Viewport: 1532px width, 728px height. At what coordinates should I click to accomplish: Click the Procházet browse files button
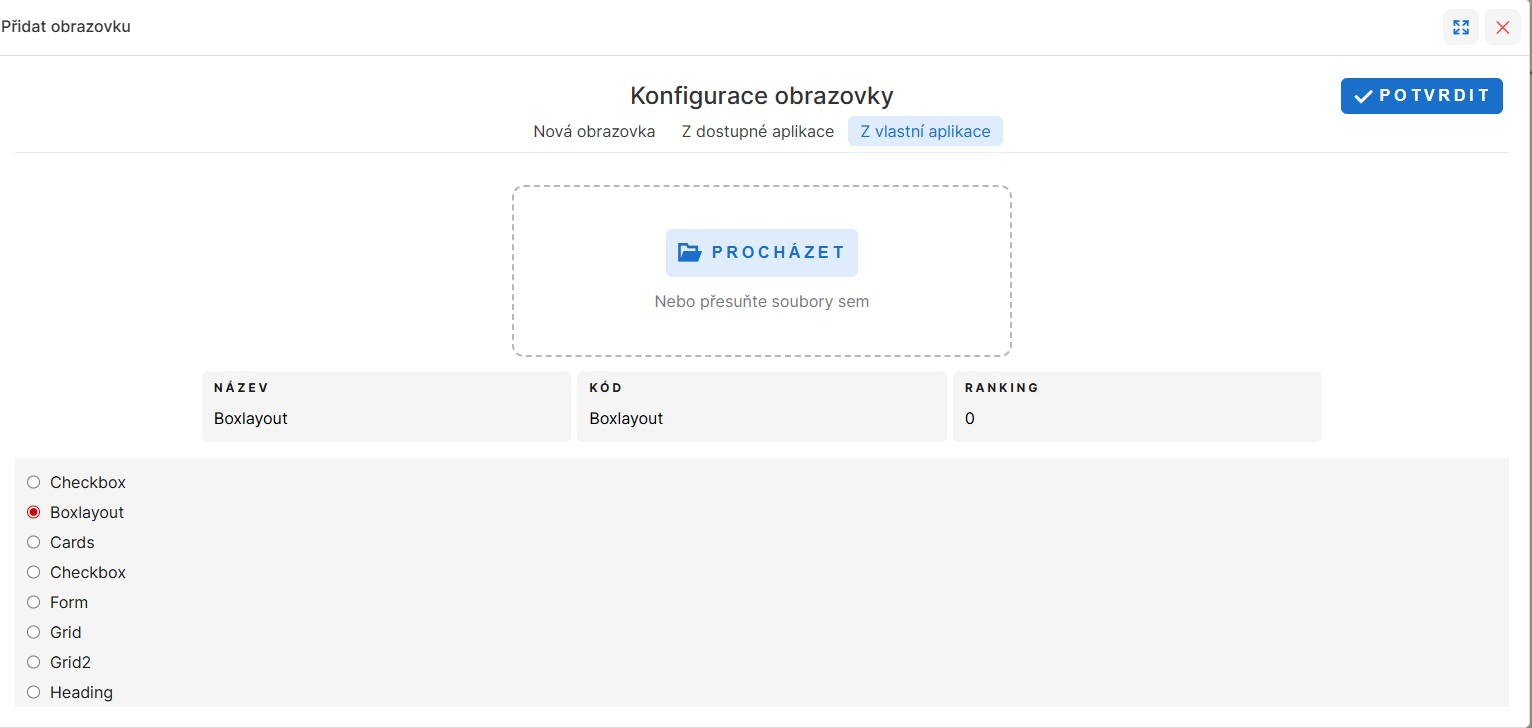coord(761,252)
